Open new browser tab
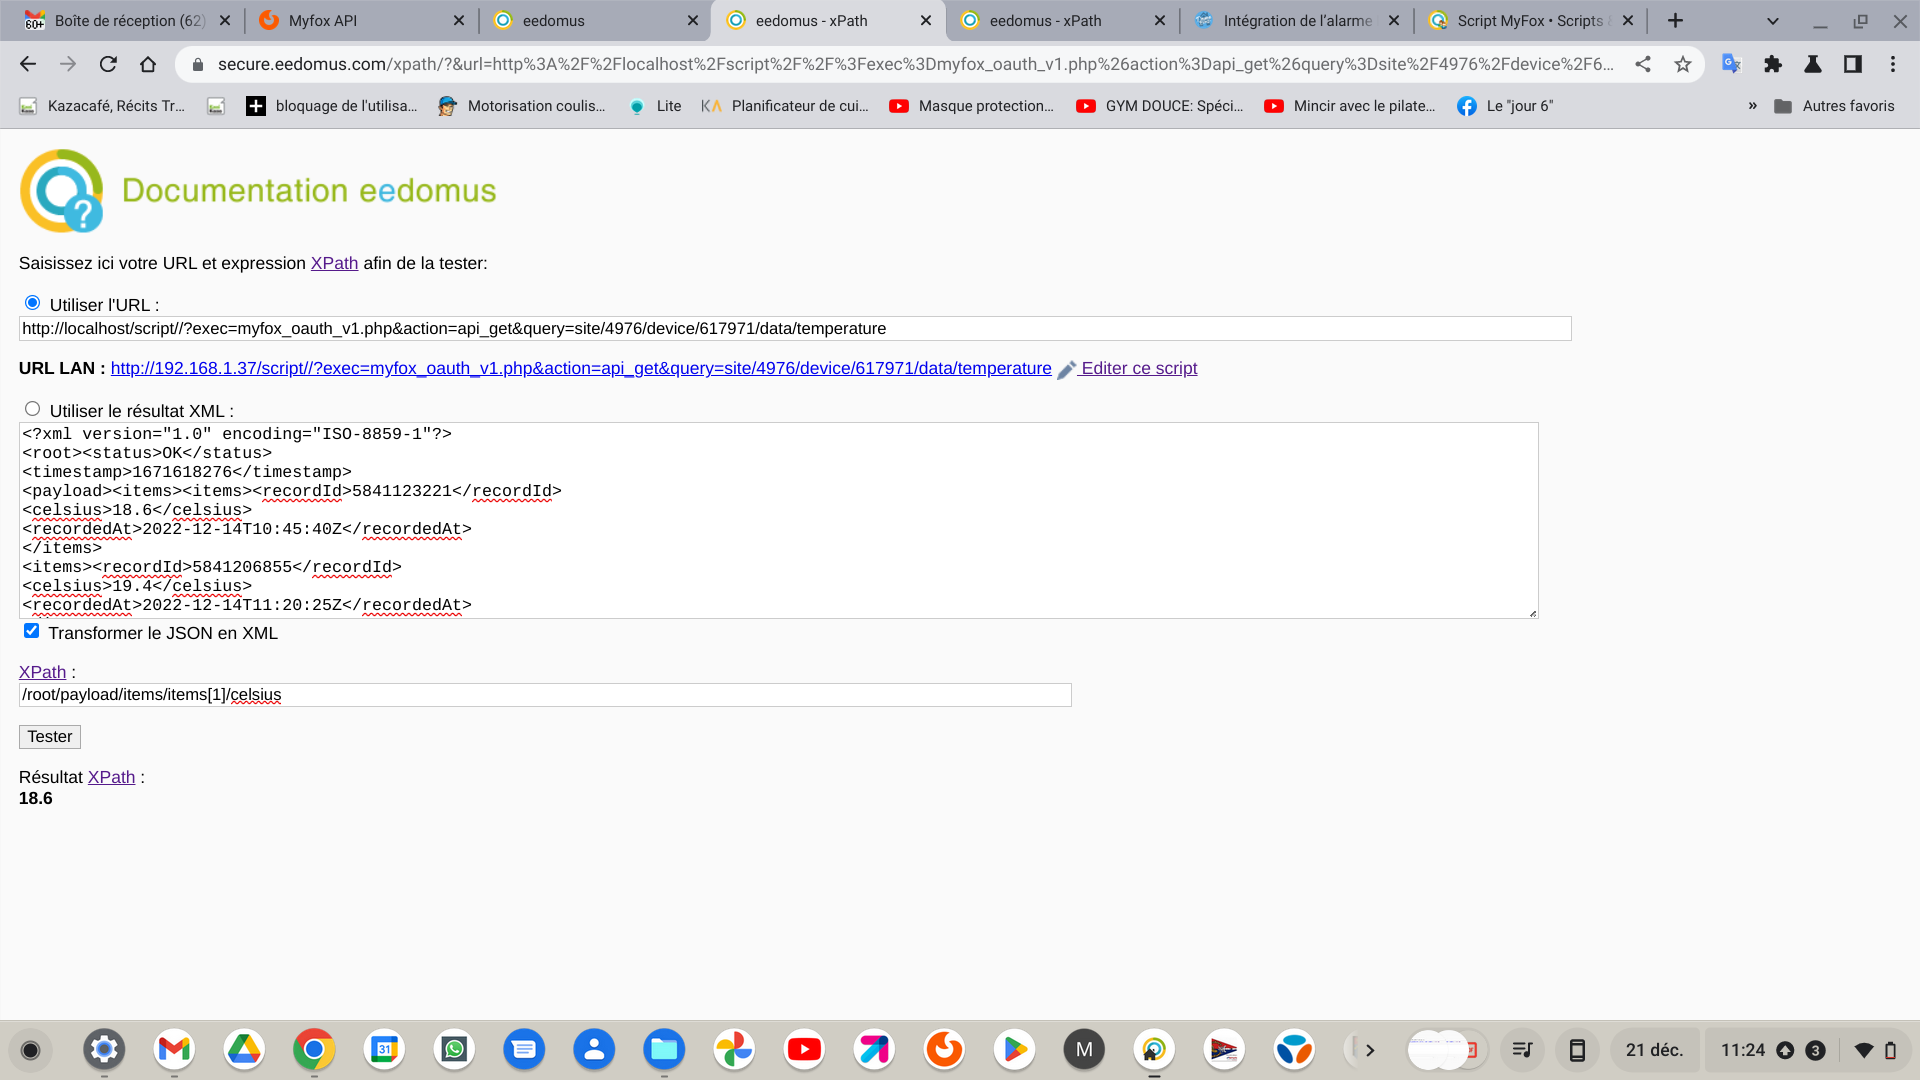 [x=1675, y=20]
